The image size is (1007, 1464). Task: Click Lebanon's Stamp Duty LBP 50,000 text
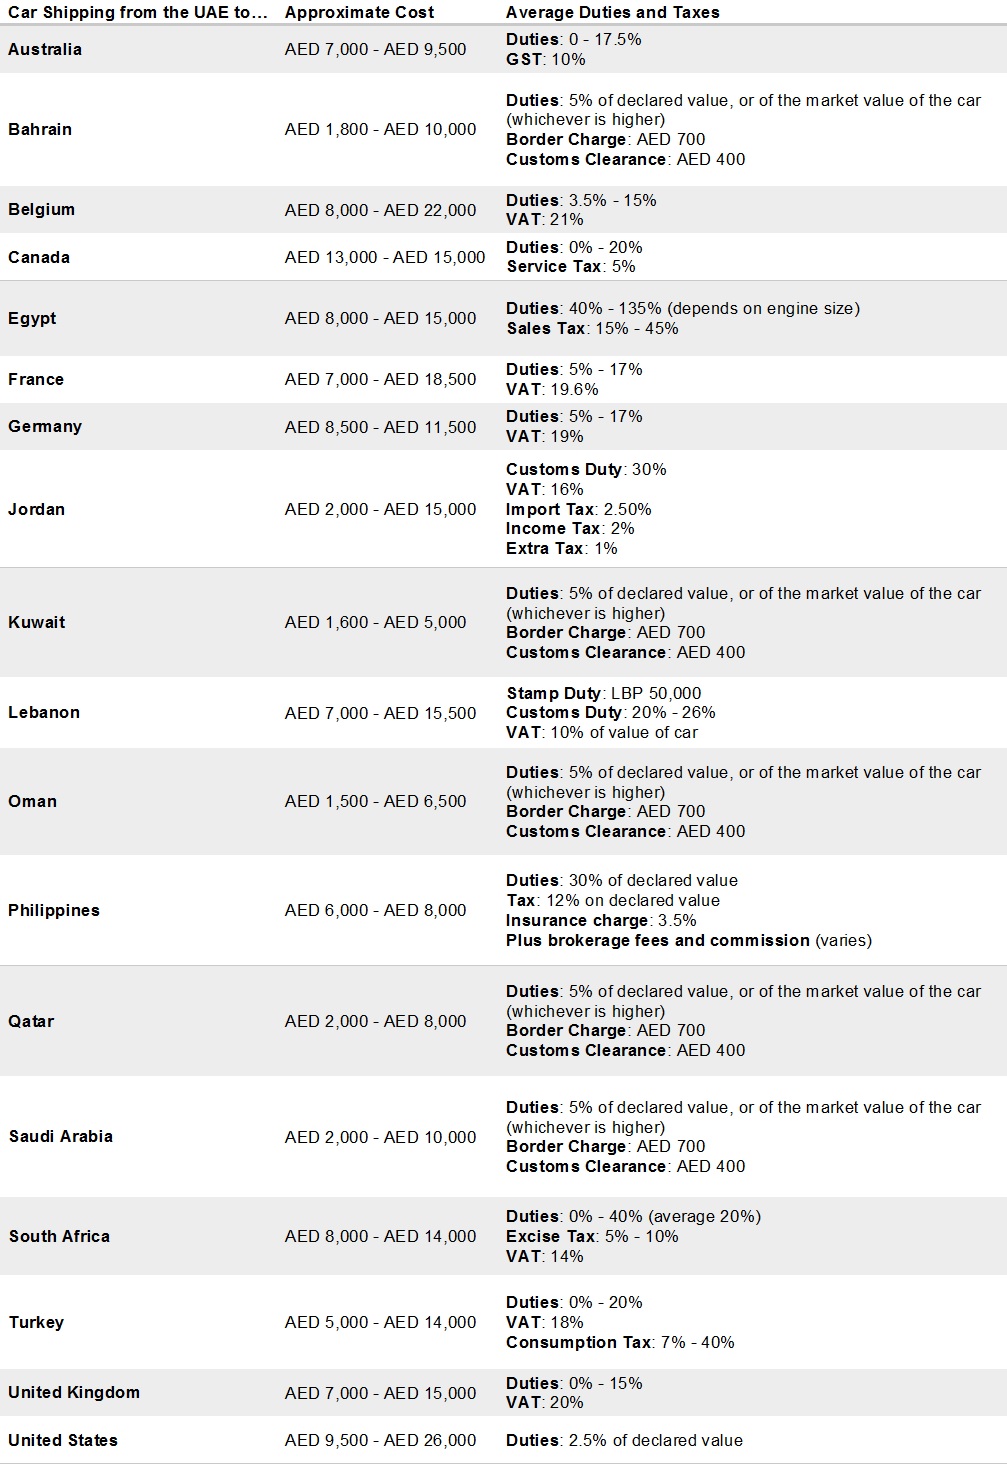(604, 693)
